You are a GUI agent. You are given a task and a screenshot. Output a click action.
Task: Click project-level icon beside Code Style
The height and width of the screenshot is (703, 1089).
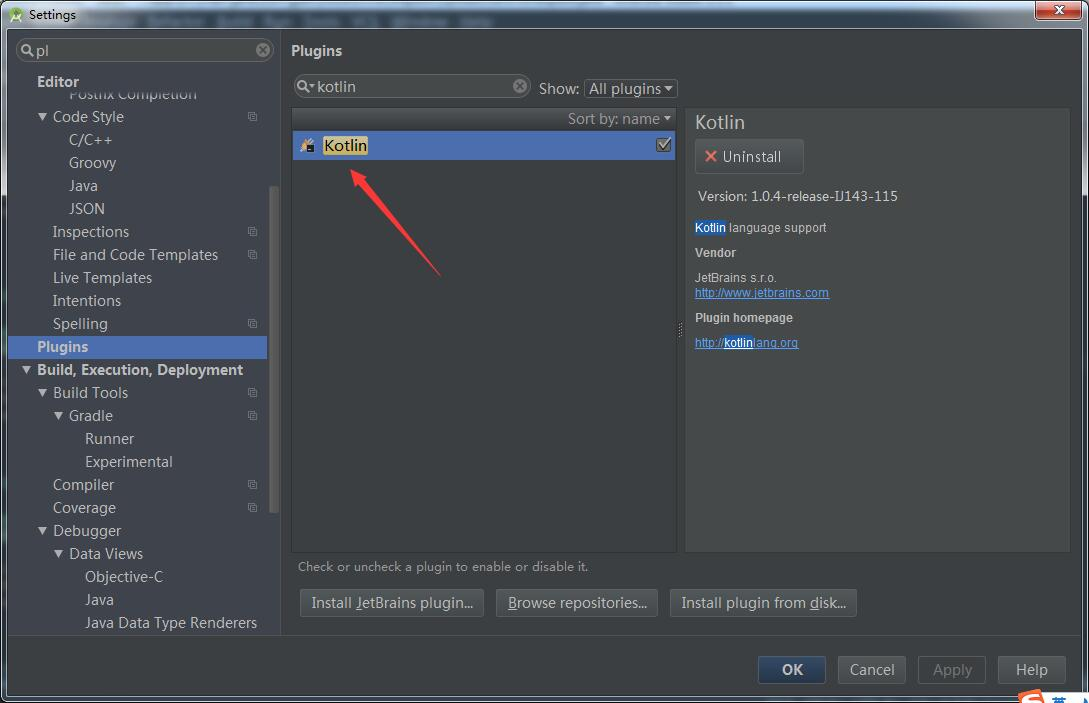252,117
